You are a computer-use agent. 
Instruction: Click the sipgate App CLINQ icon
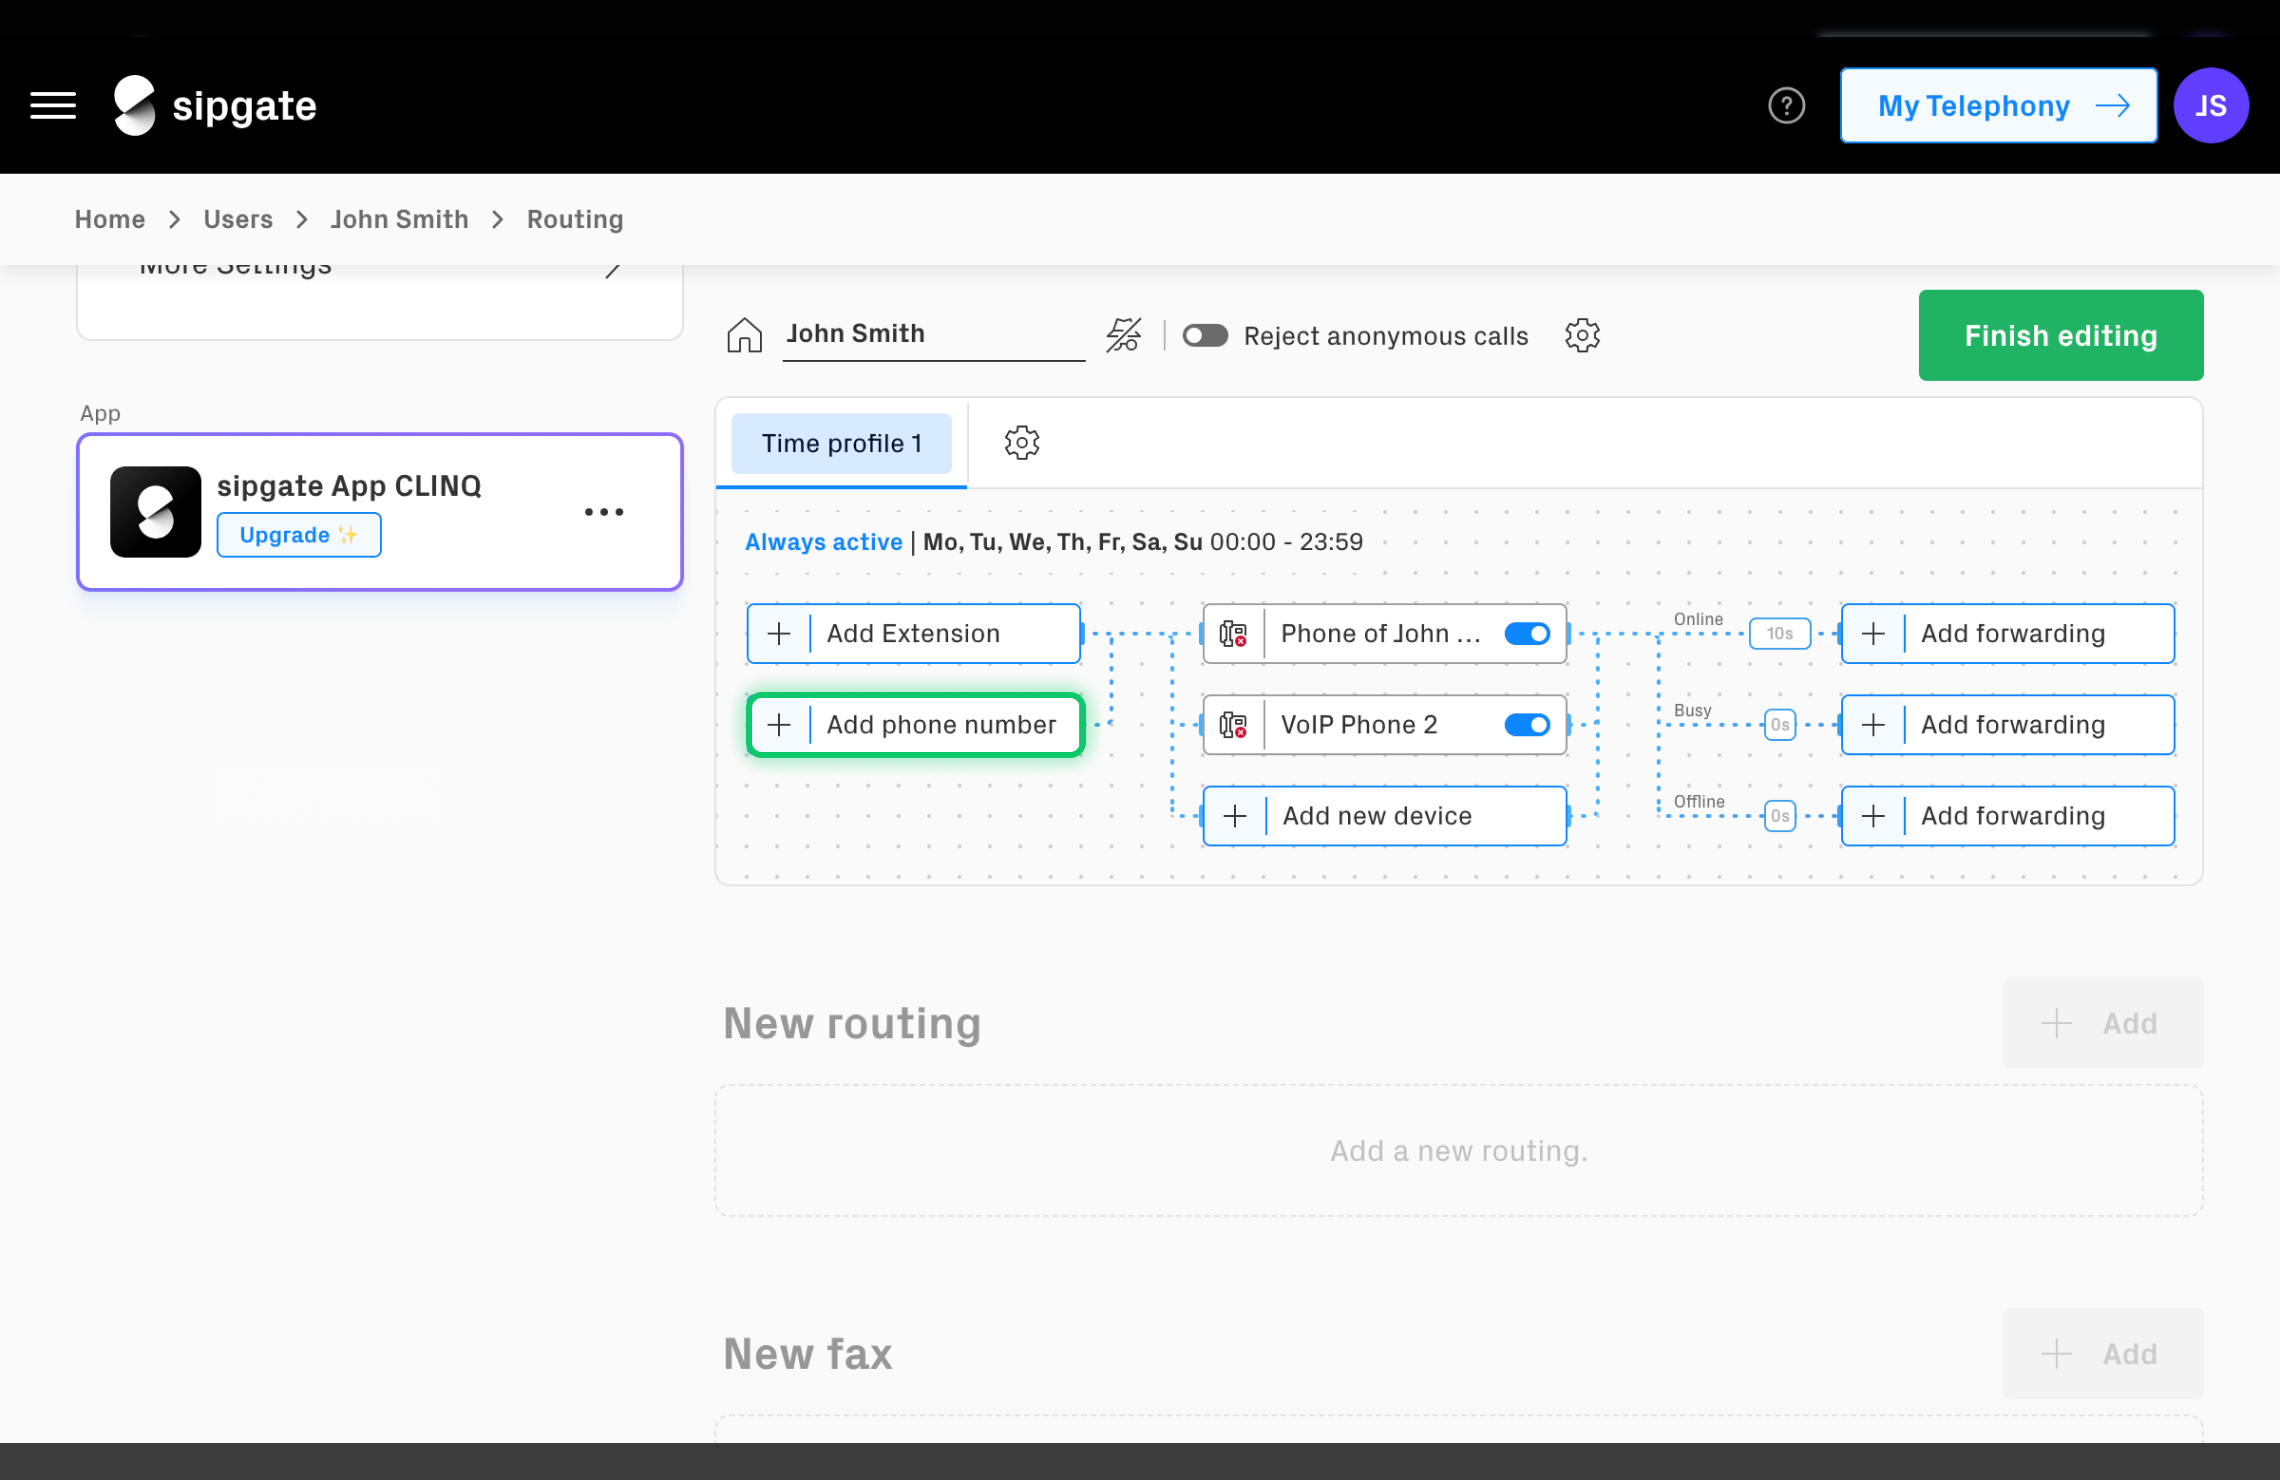[156, 511]
